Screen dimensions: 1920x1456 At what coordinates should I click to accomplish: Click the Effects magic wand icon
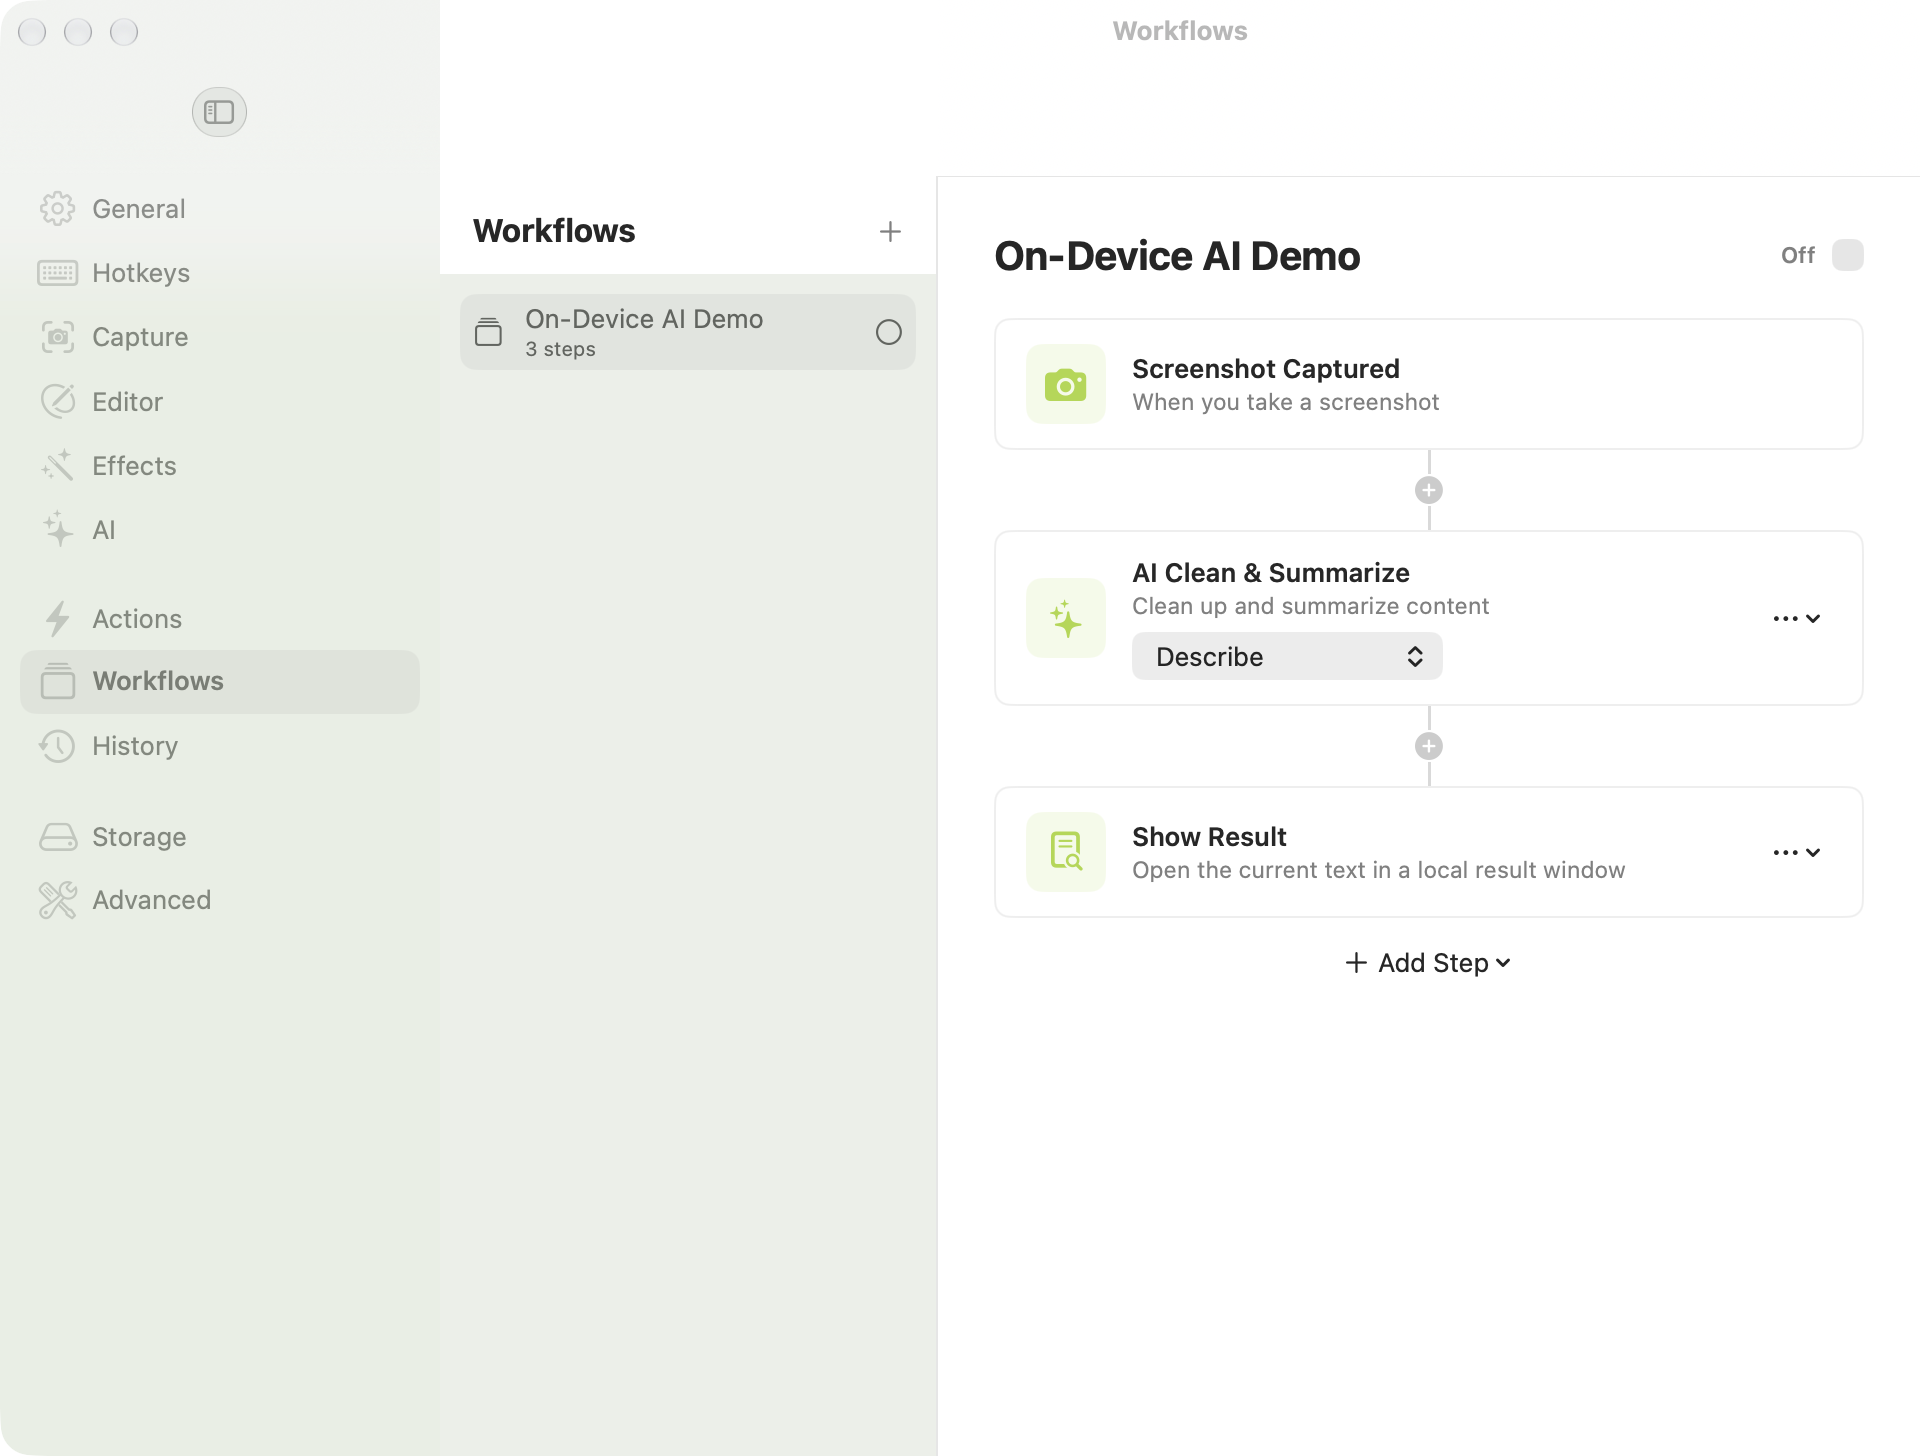pos(57,466)
